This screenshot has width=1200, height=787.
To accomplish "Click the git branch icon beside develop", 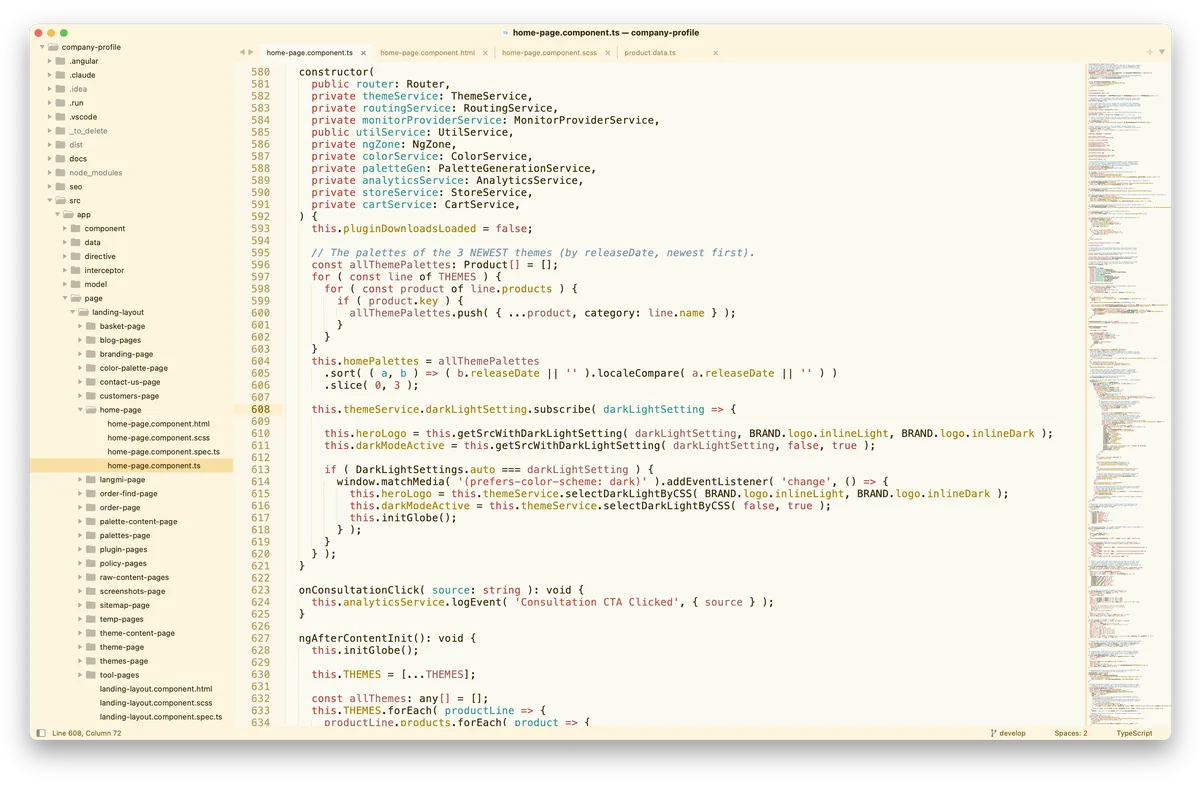I will [x=993, y=733].
